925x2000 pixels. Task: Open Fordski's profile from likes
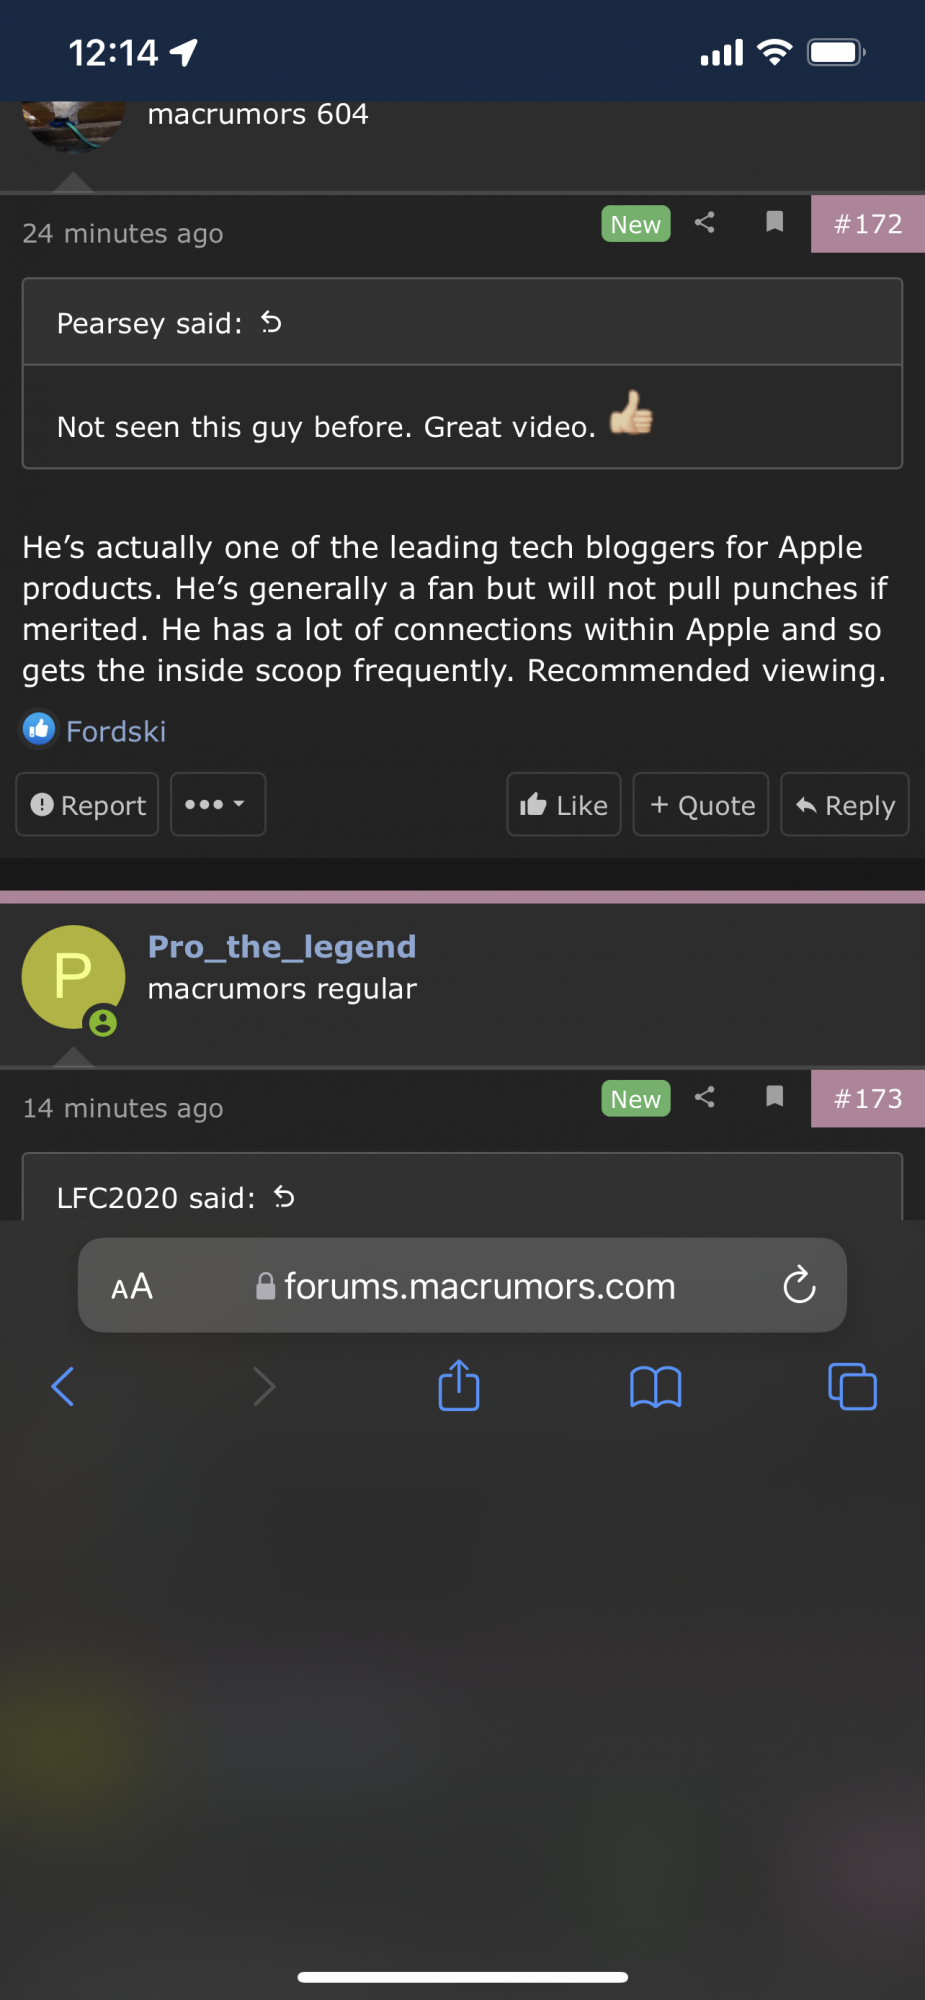[116, 731]
